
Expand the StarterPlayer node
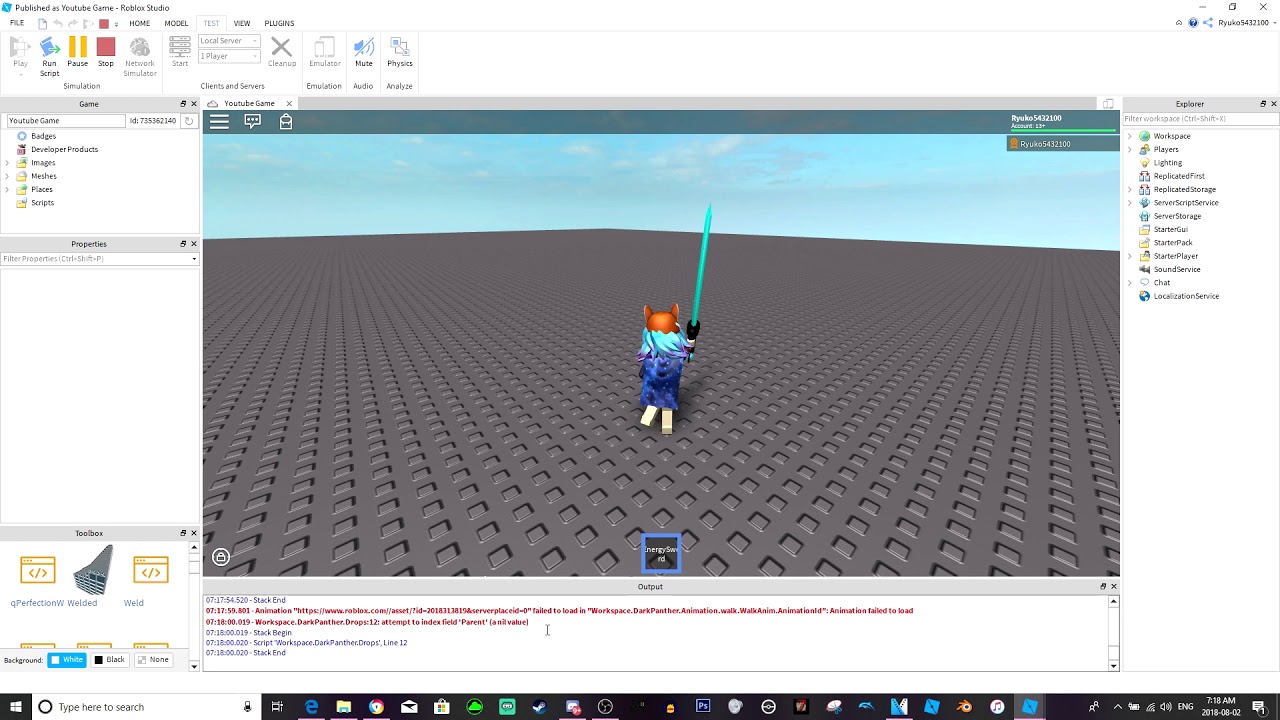pos(1130,256)
